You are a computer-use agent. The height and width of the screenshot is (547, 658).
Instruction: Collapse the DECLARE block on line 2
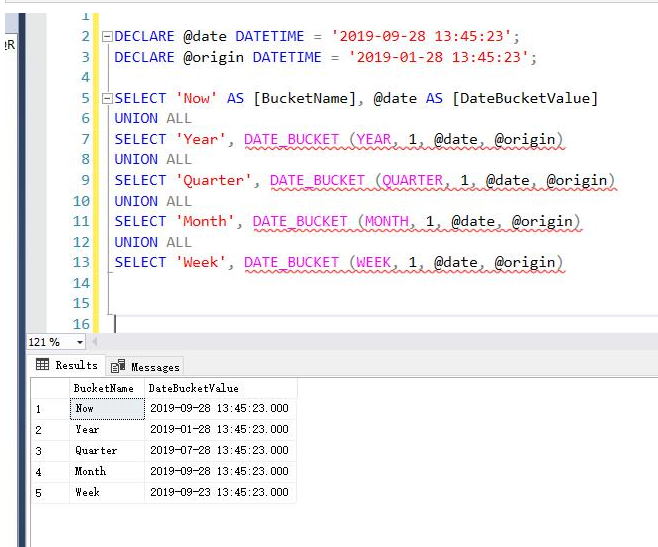107,37
